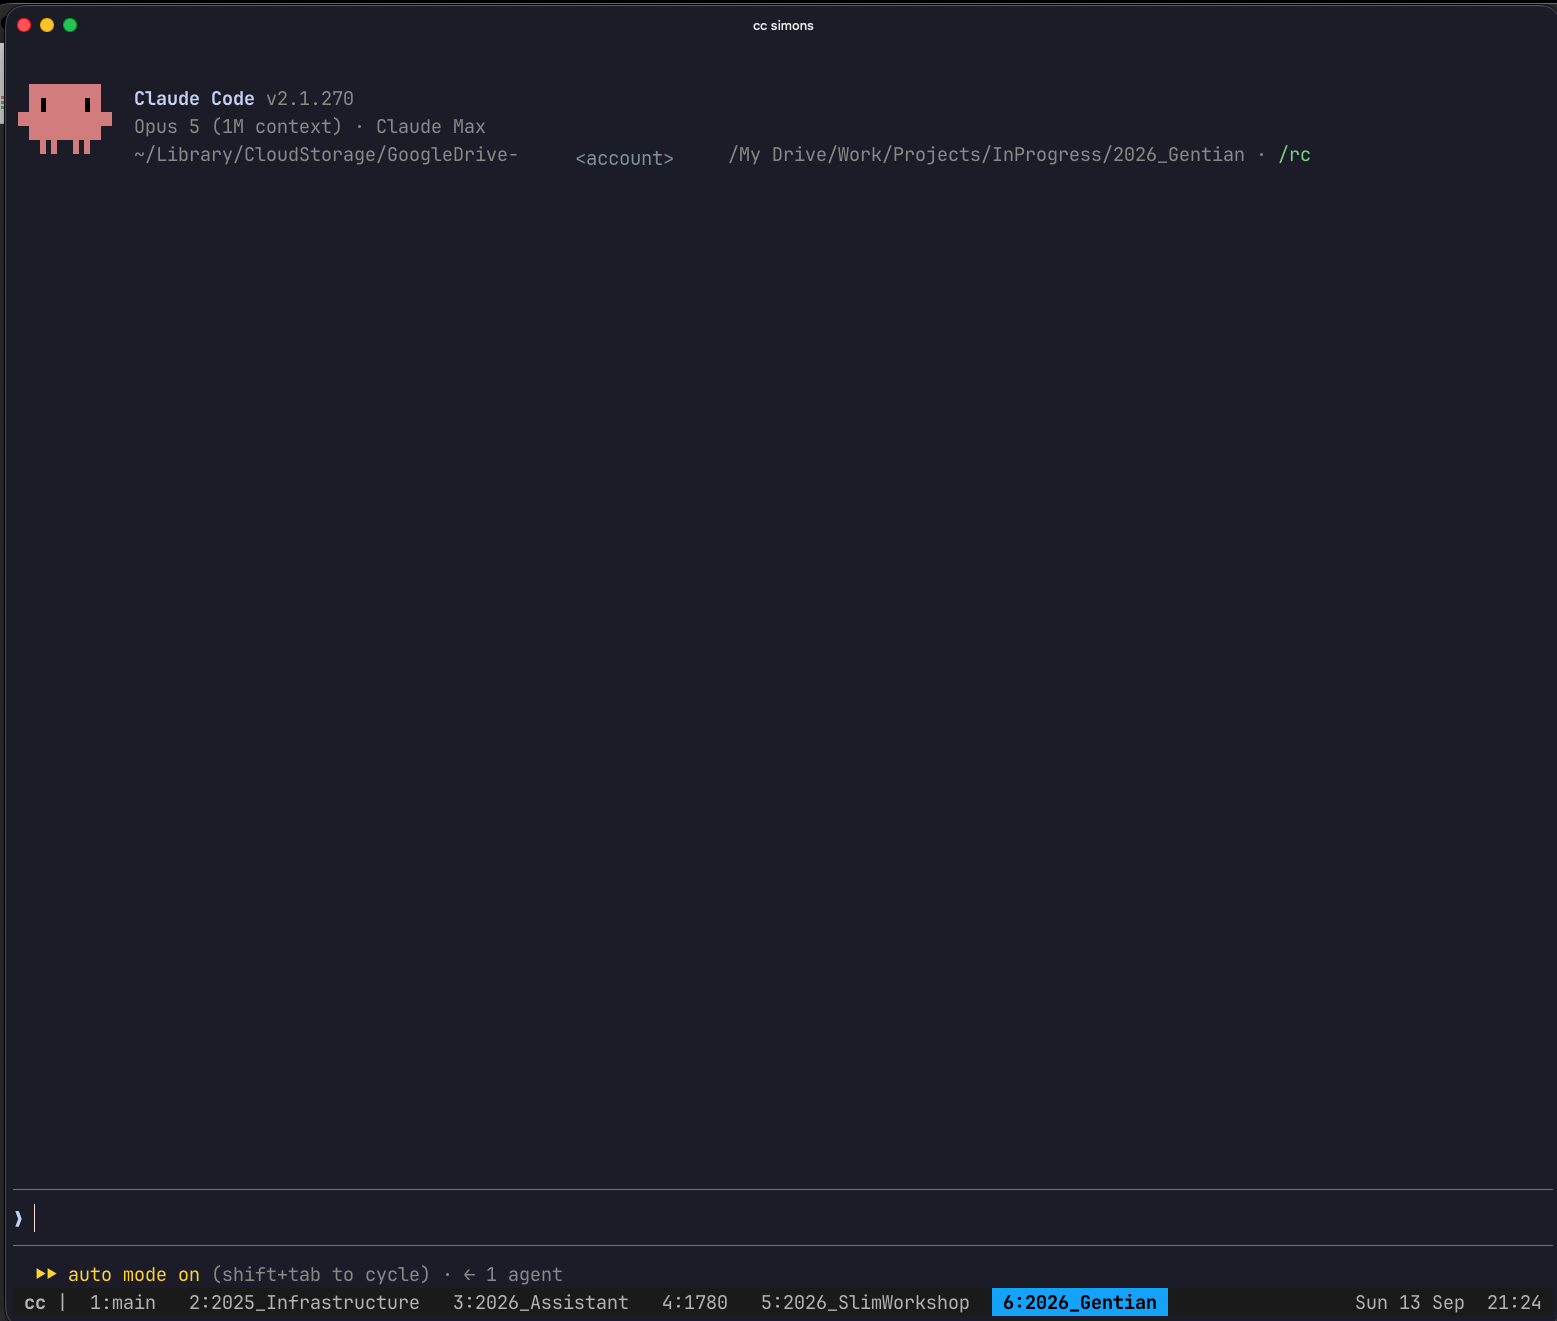The width and height of the screenshot is (1557, 1321).
Task: Click the 'Claude Max' plan label
Action: click(431, 126)
